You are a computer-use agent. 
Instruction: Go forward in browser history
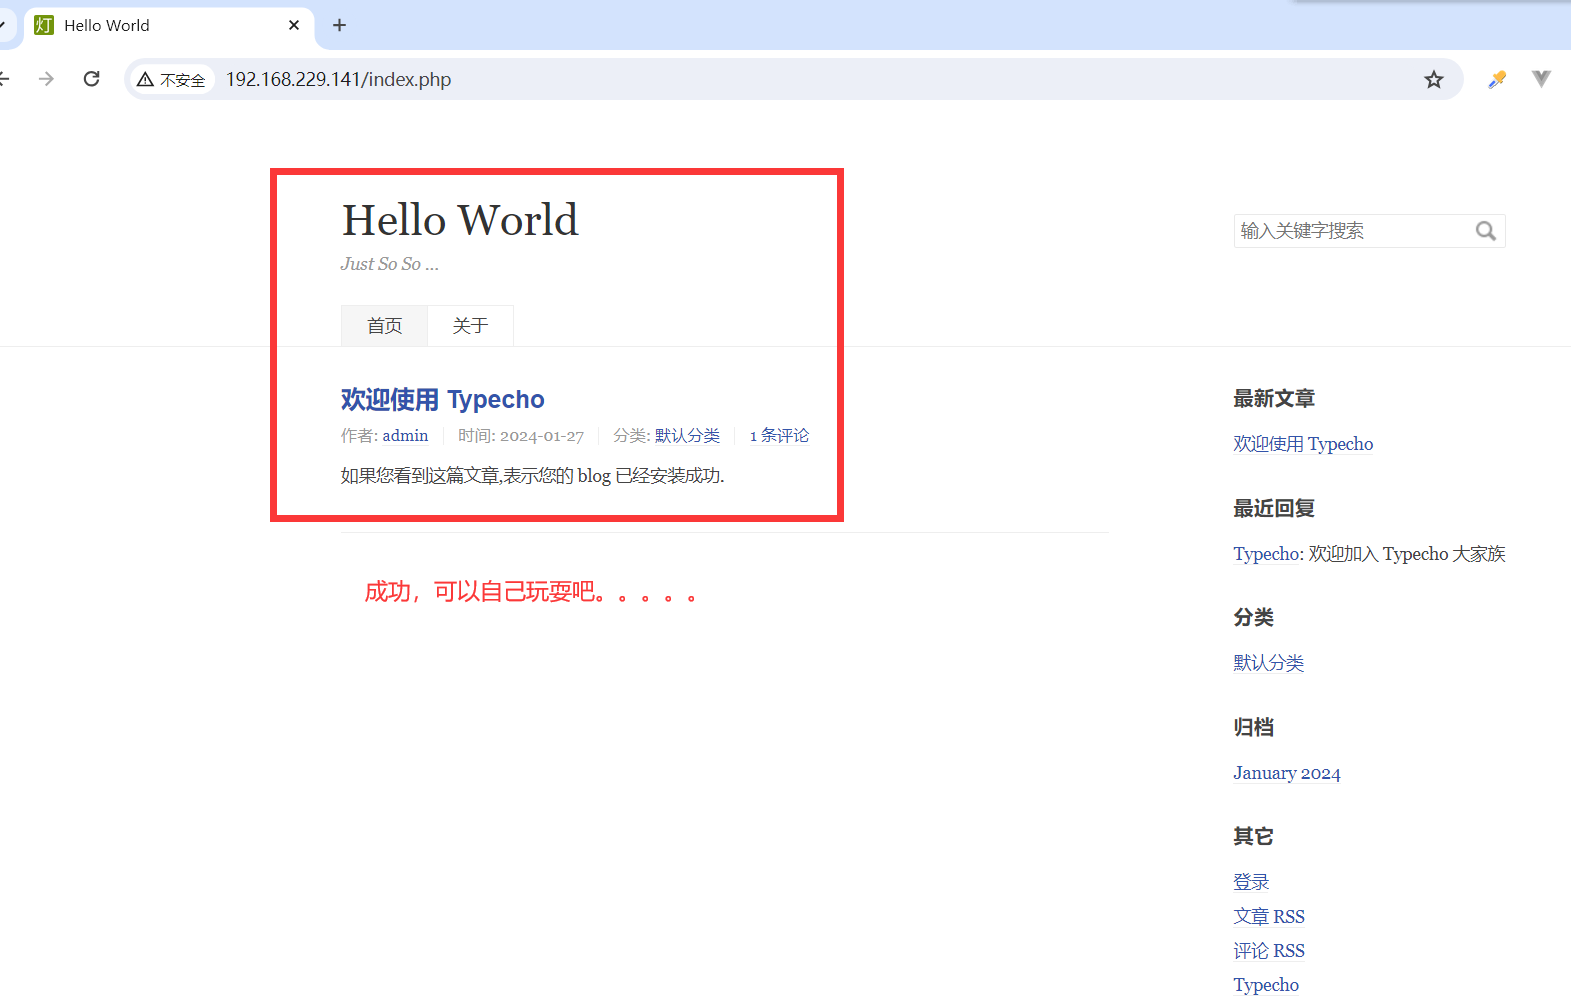coord(46,79)
